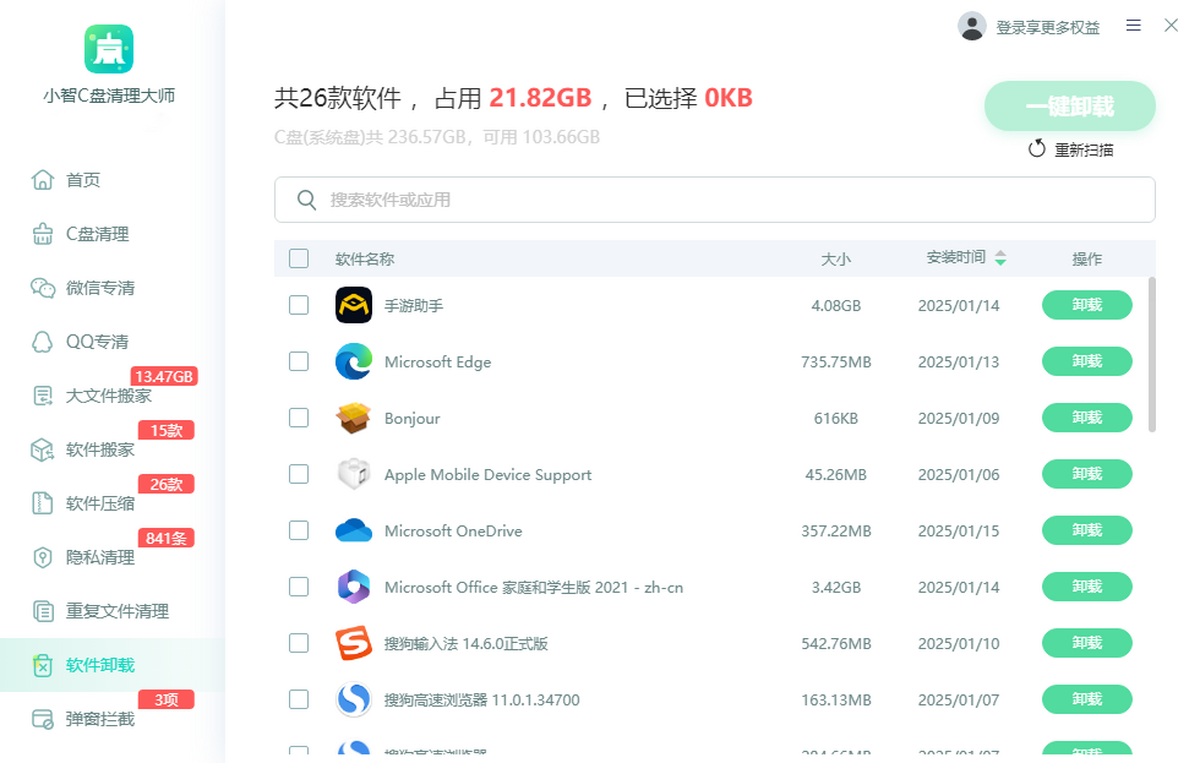Open 大文件搬家 in the sidebar
This screenshot has width=1200, height=763.
coord(109,396)
